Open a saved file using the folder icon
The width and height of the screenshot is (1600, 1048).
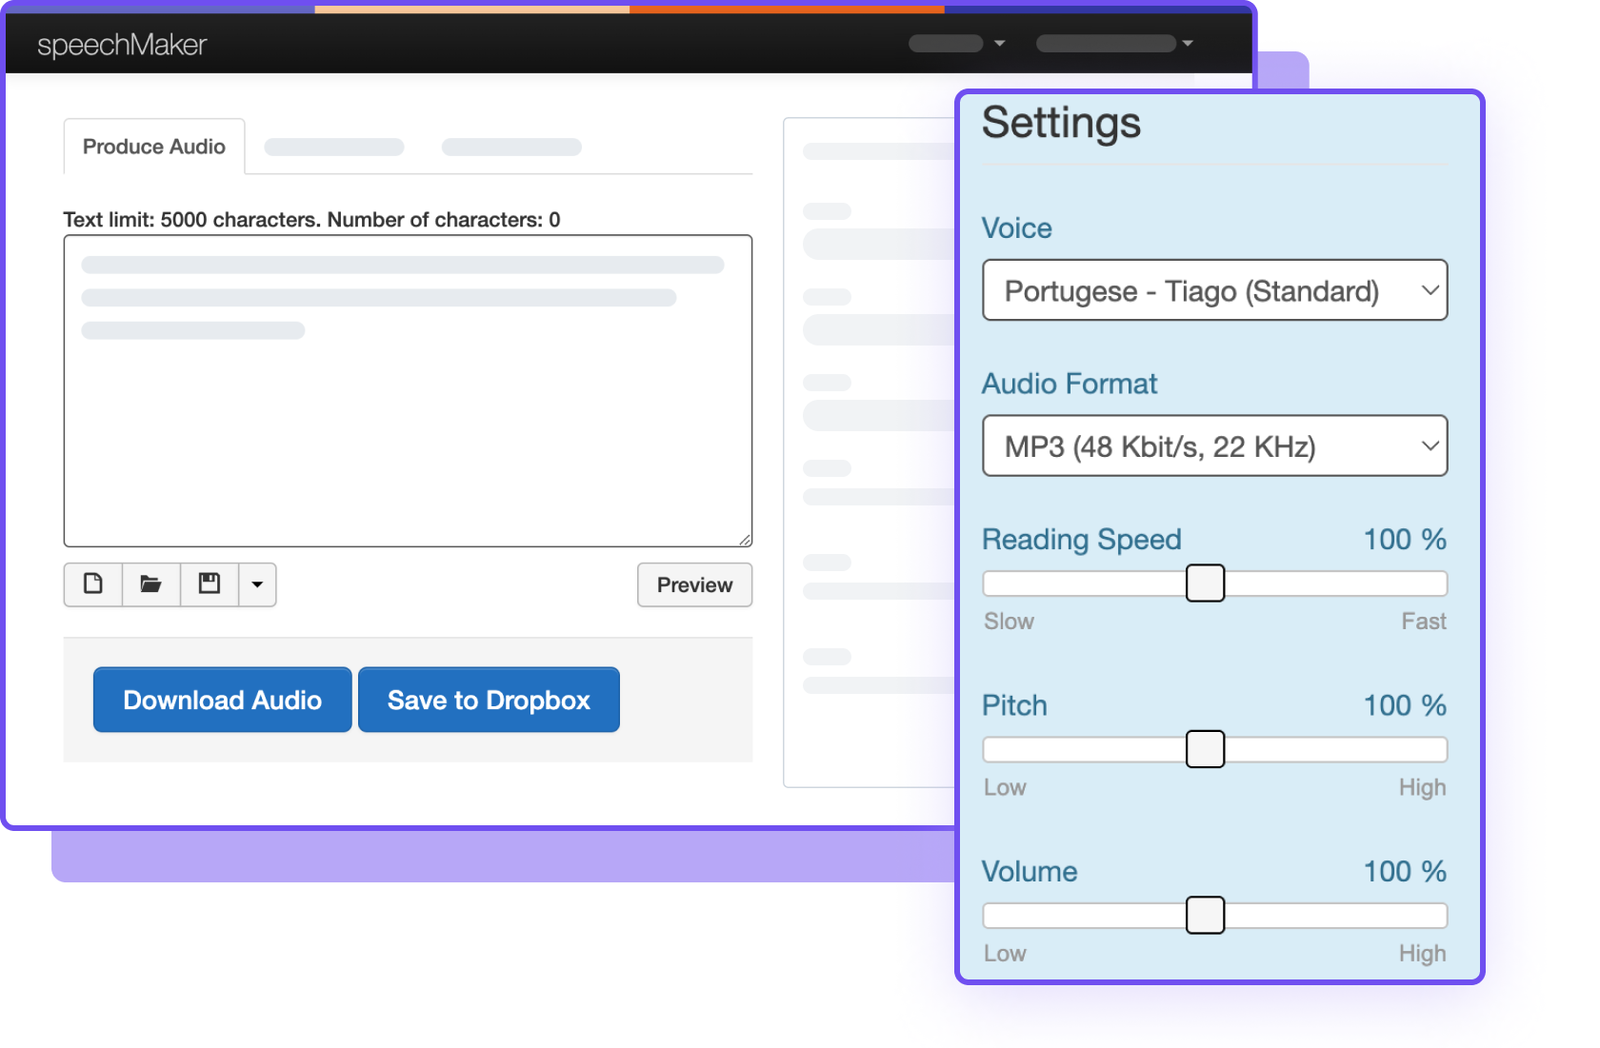150,585
